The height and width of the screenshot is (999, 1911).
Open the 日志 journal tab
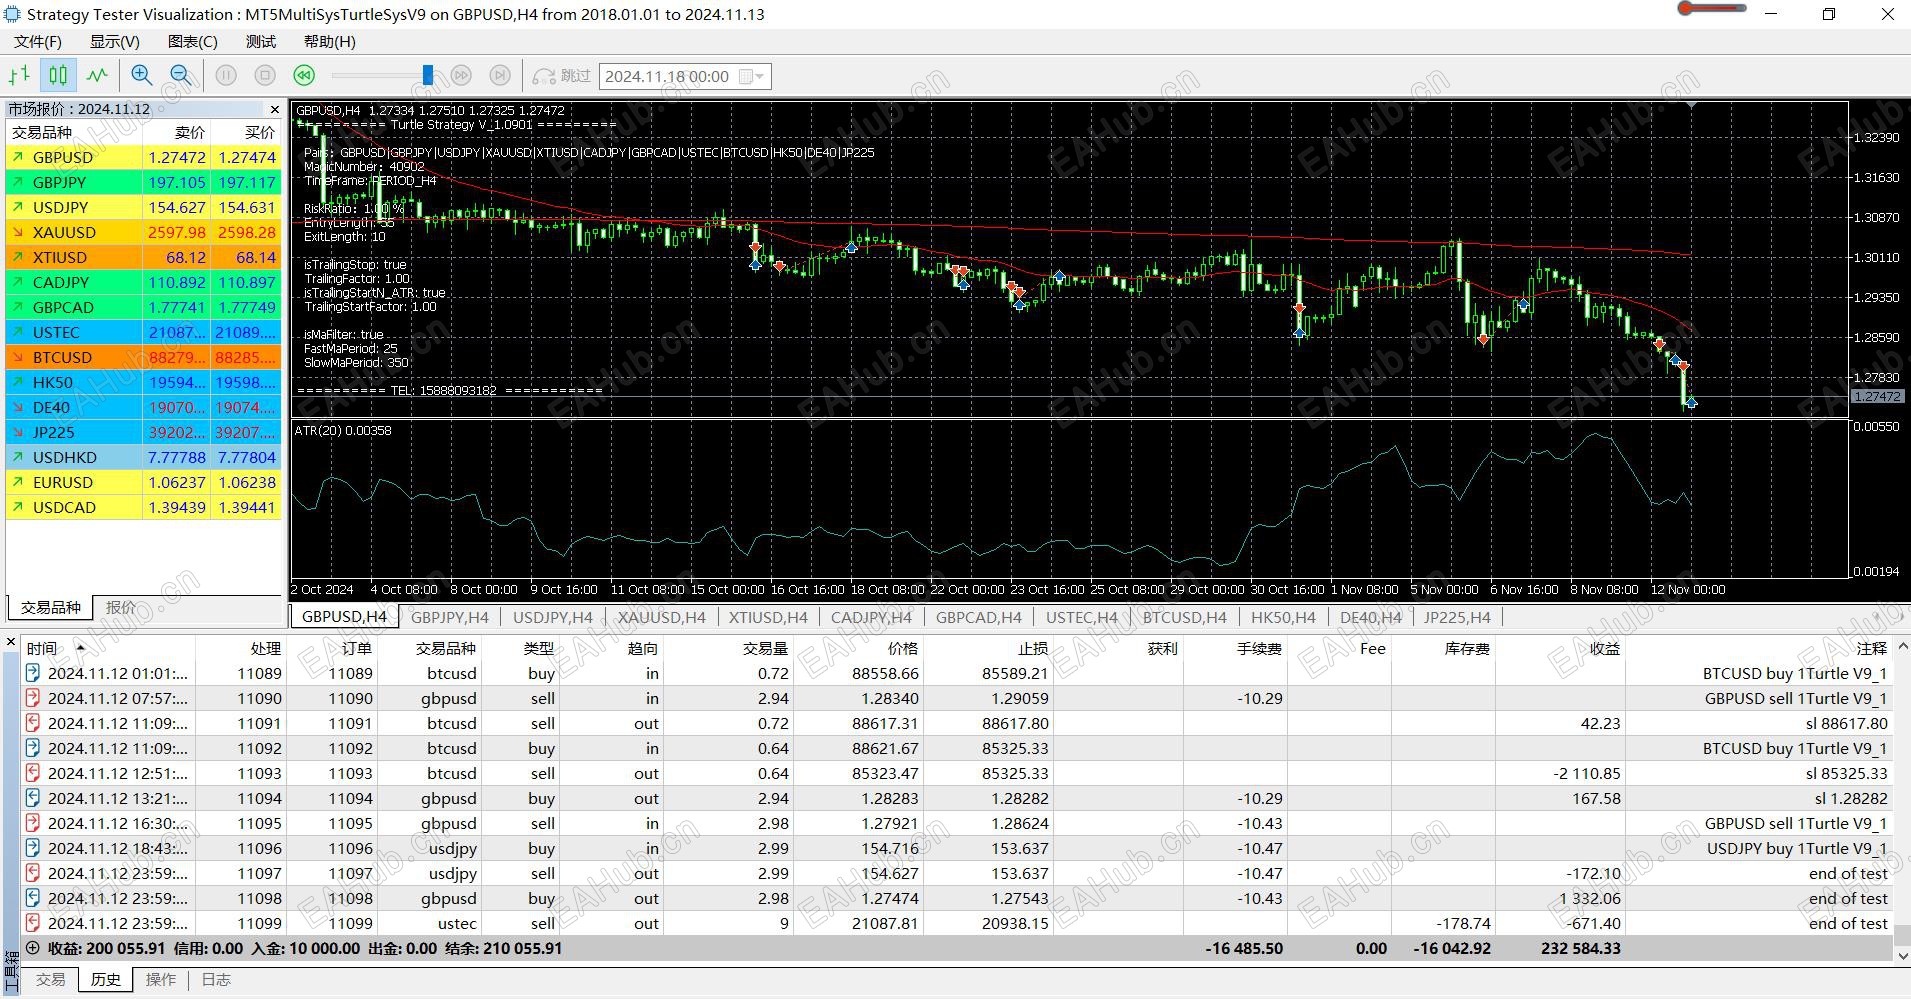(x=216, y=980)
